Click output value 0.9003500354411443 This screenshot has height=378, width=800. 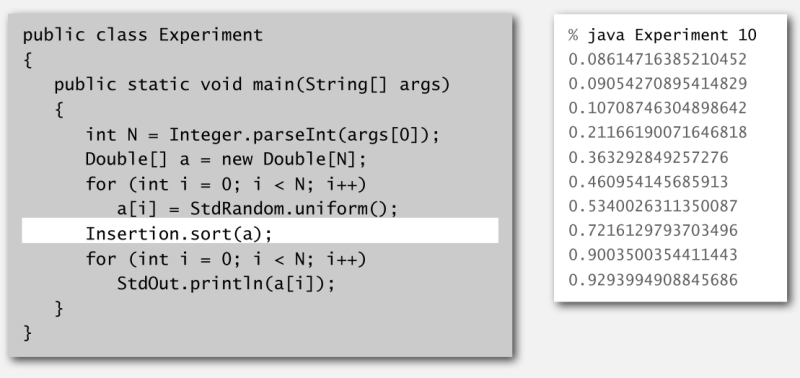pos(653,255)
